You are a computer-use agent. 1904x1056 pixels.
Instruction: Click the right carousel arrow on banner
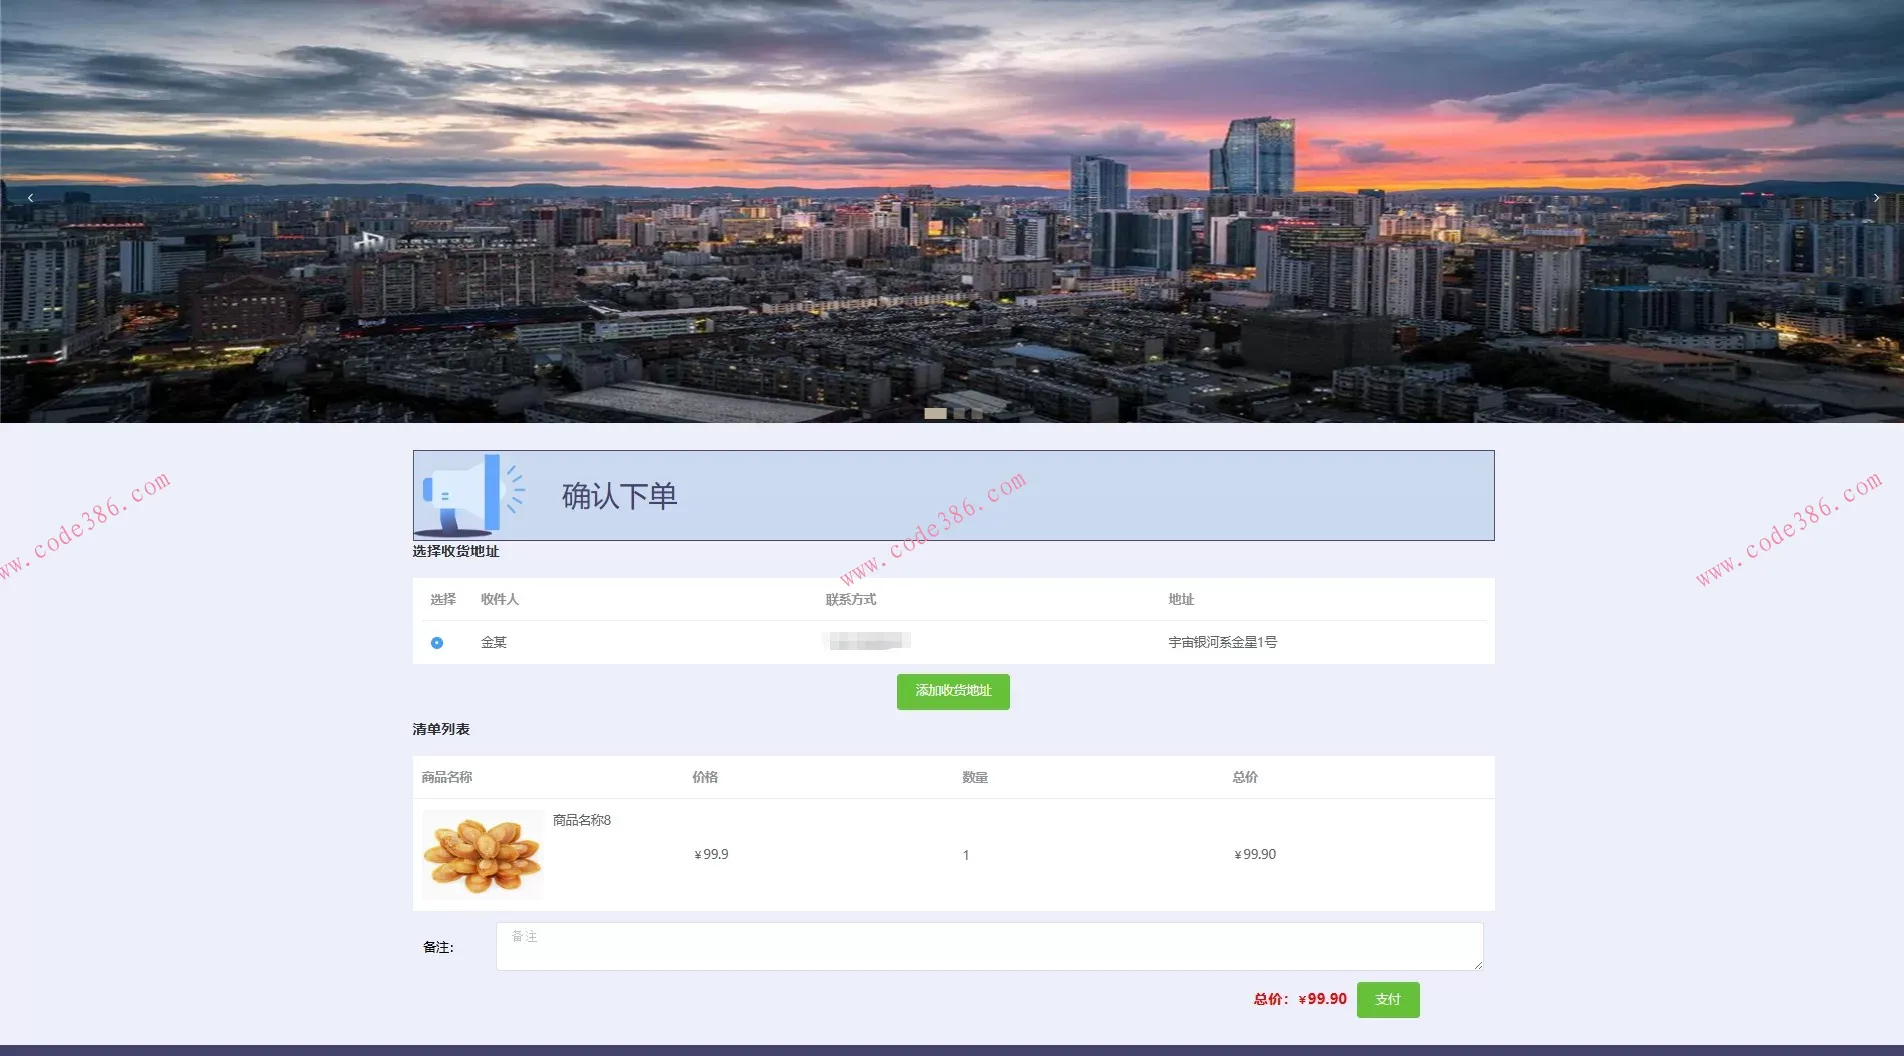point(1875,197)
